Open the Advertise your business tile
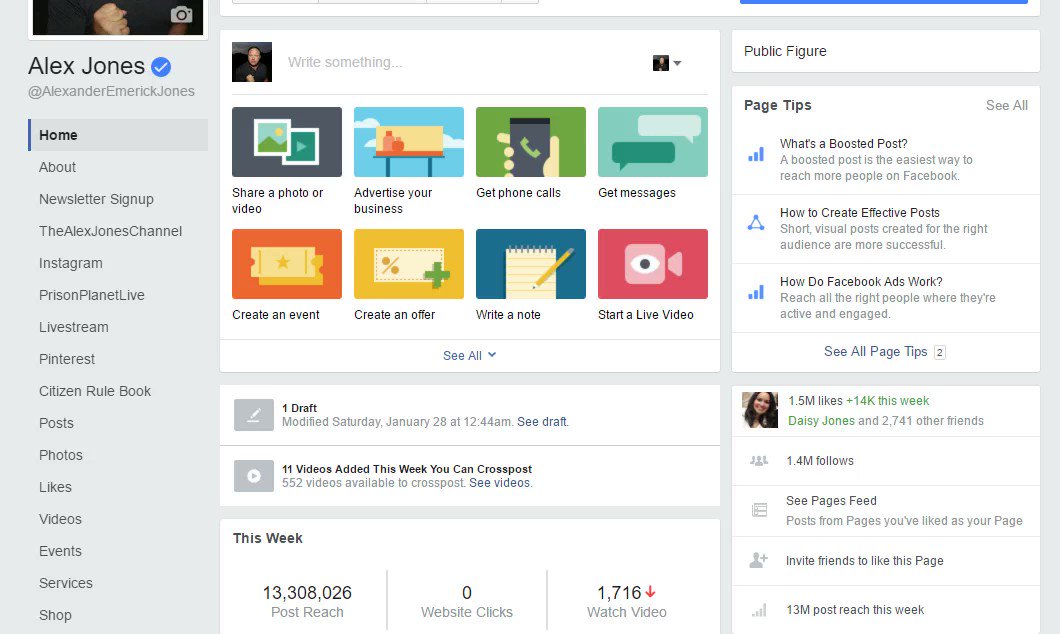1060x634 pixels. (409, 142)
